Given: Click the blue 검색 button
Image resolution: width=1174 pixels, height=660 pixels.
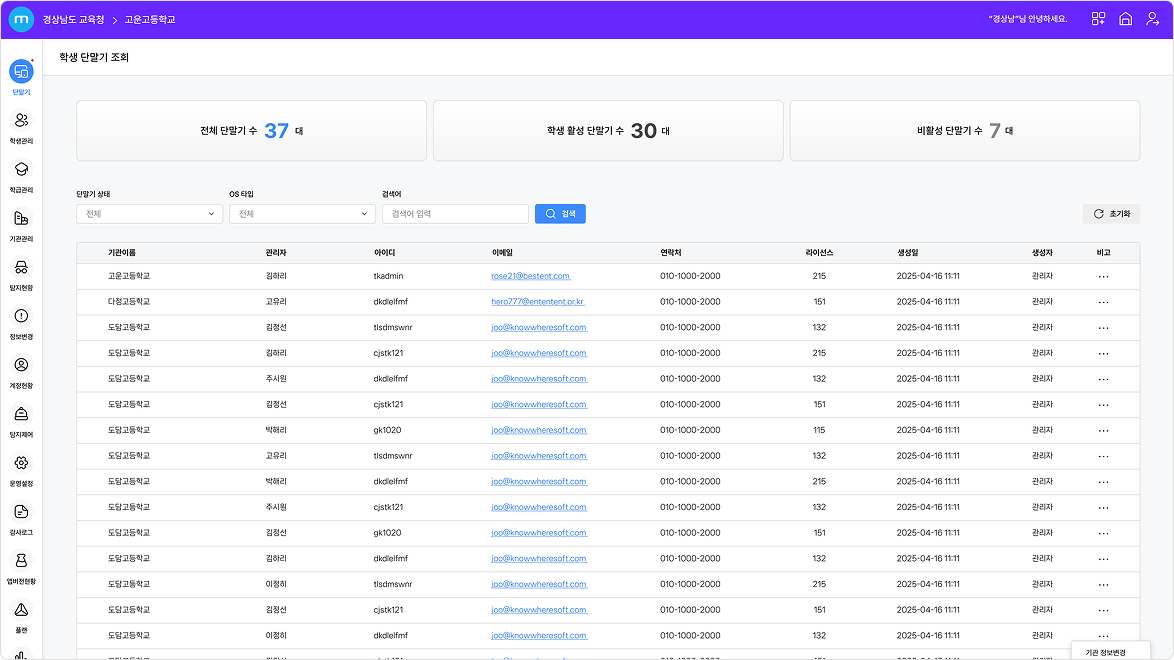Looking at the screenshot, I should (560, 214).
